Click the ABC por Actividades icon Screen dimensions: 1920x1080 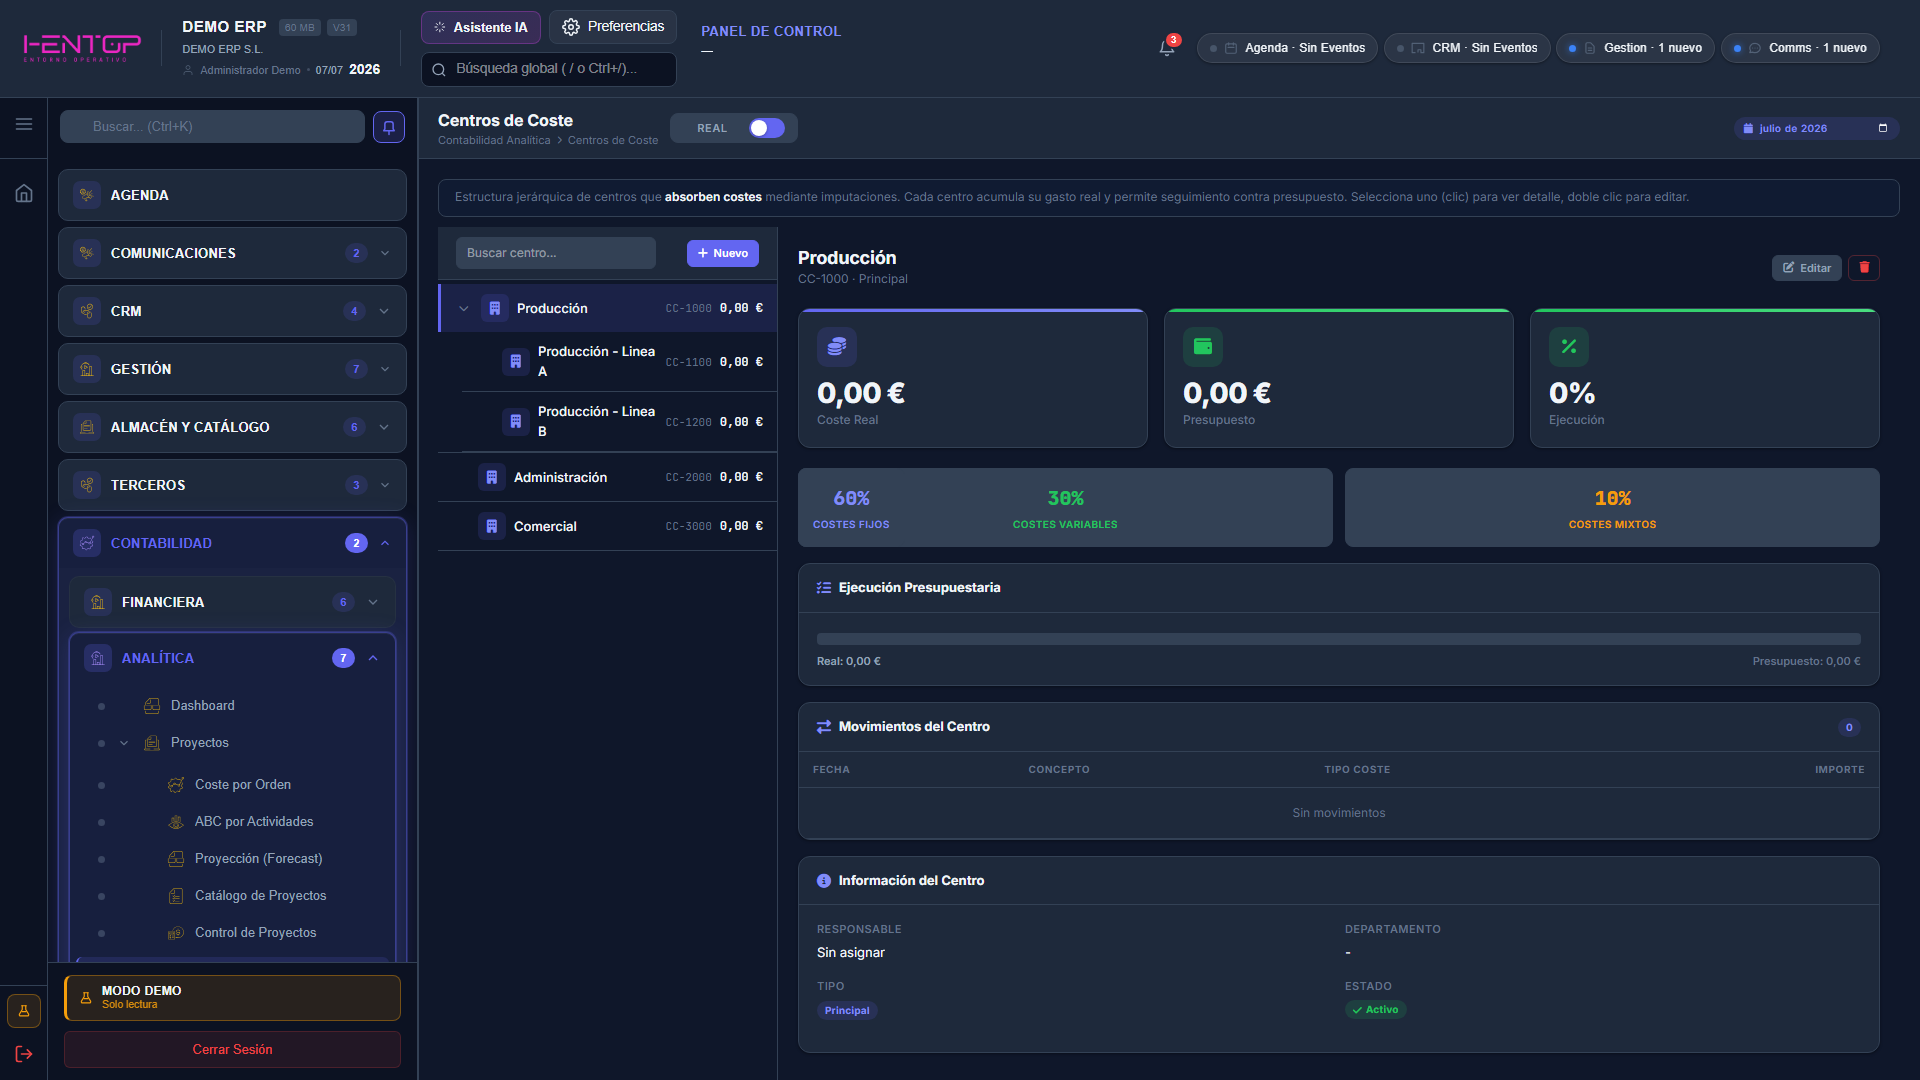[x=176, y=822]
